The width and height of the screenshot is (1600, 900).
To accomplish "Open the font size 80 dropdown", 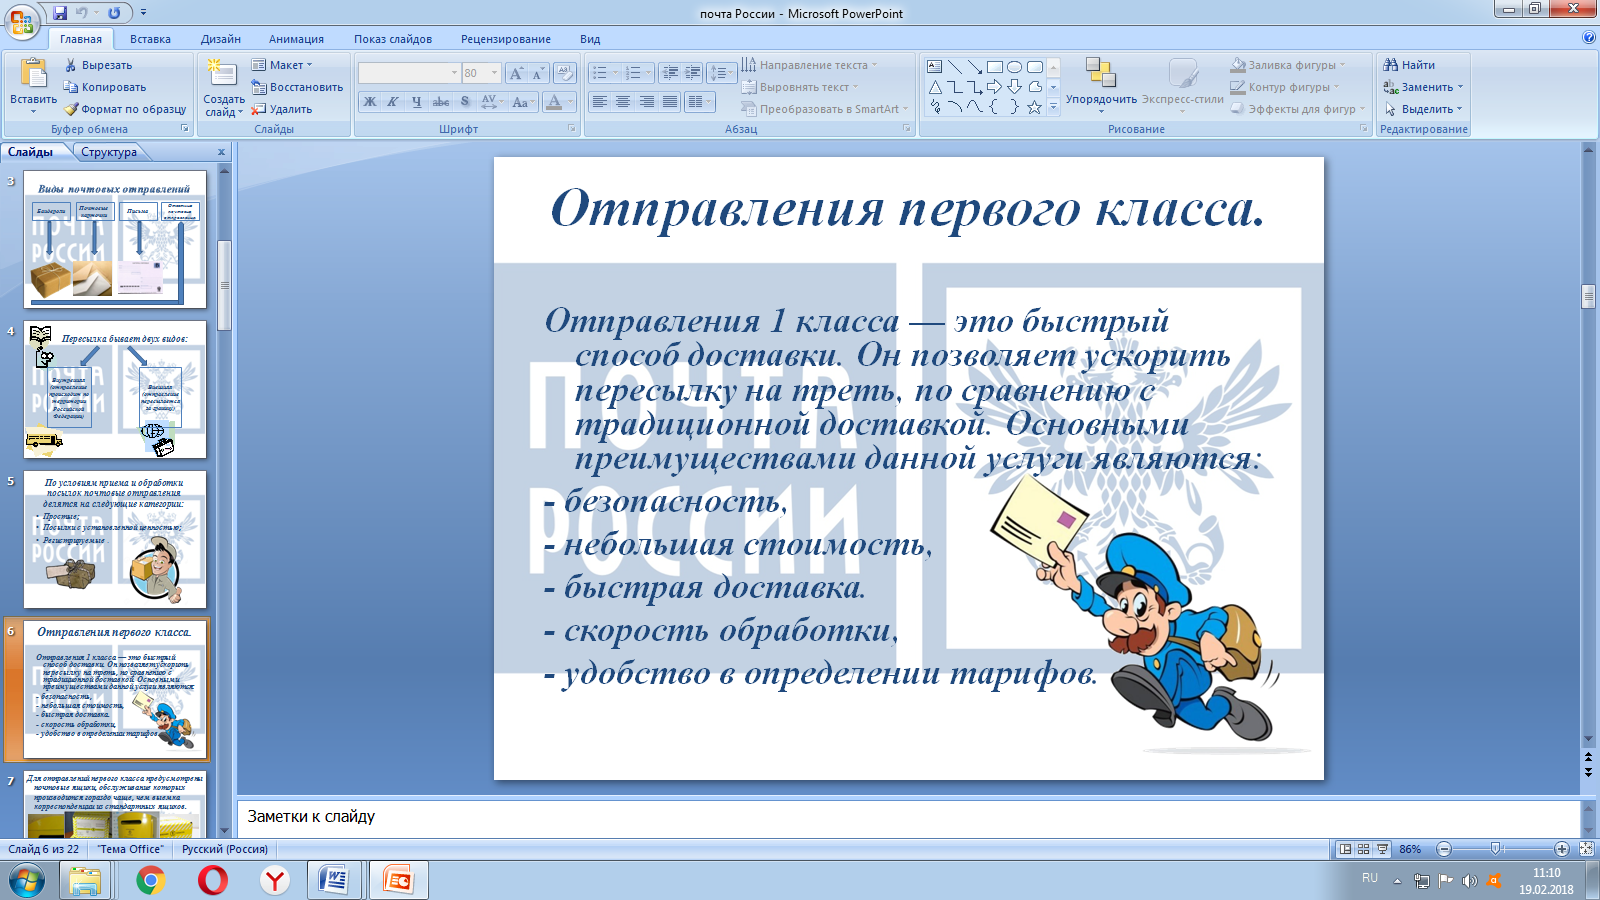I will [x=494, y=73].
